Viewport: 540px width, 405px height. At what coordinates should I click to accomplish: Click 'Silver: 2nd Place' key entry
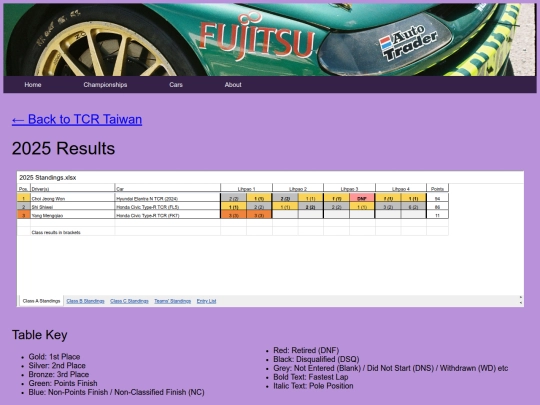57,366
